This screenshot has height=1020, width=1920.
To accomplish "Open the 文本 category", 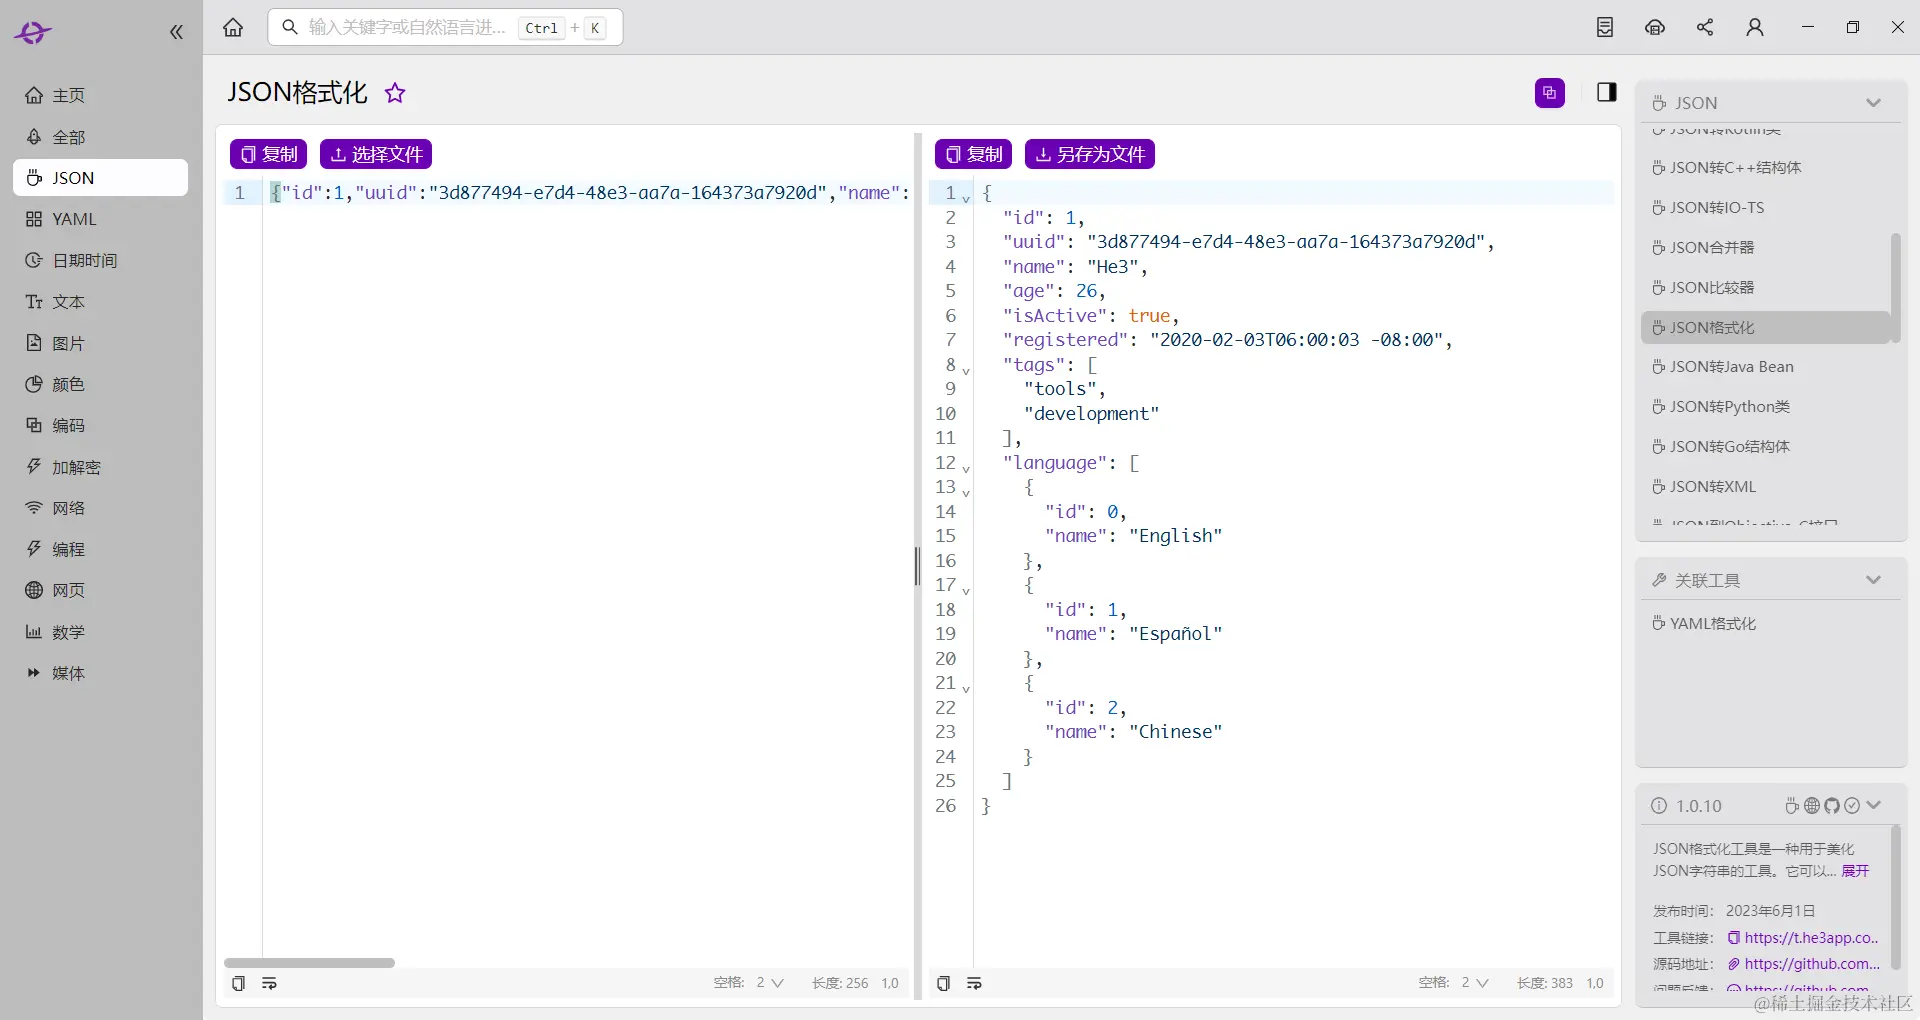I will point(100,302).
